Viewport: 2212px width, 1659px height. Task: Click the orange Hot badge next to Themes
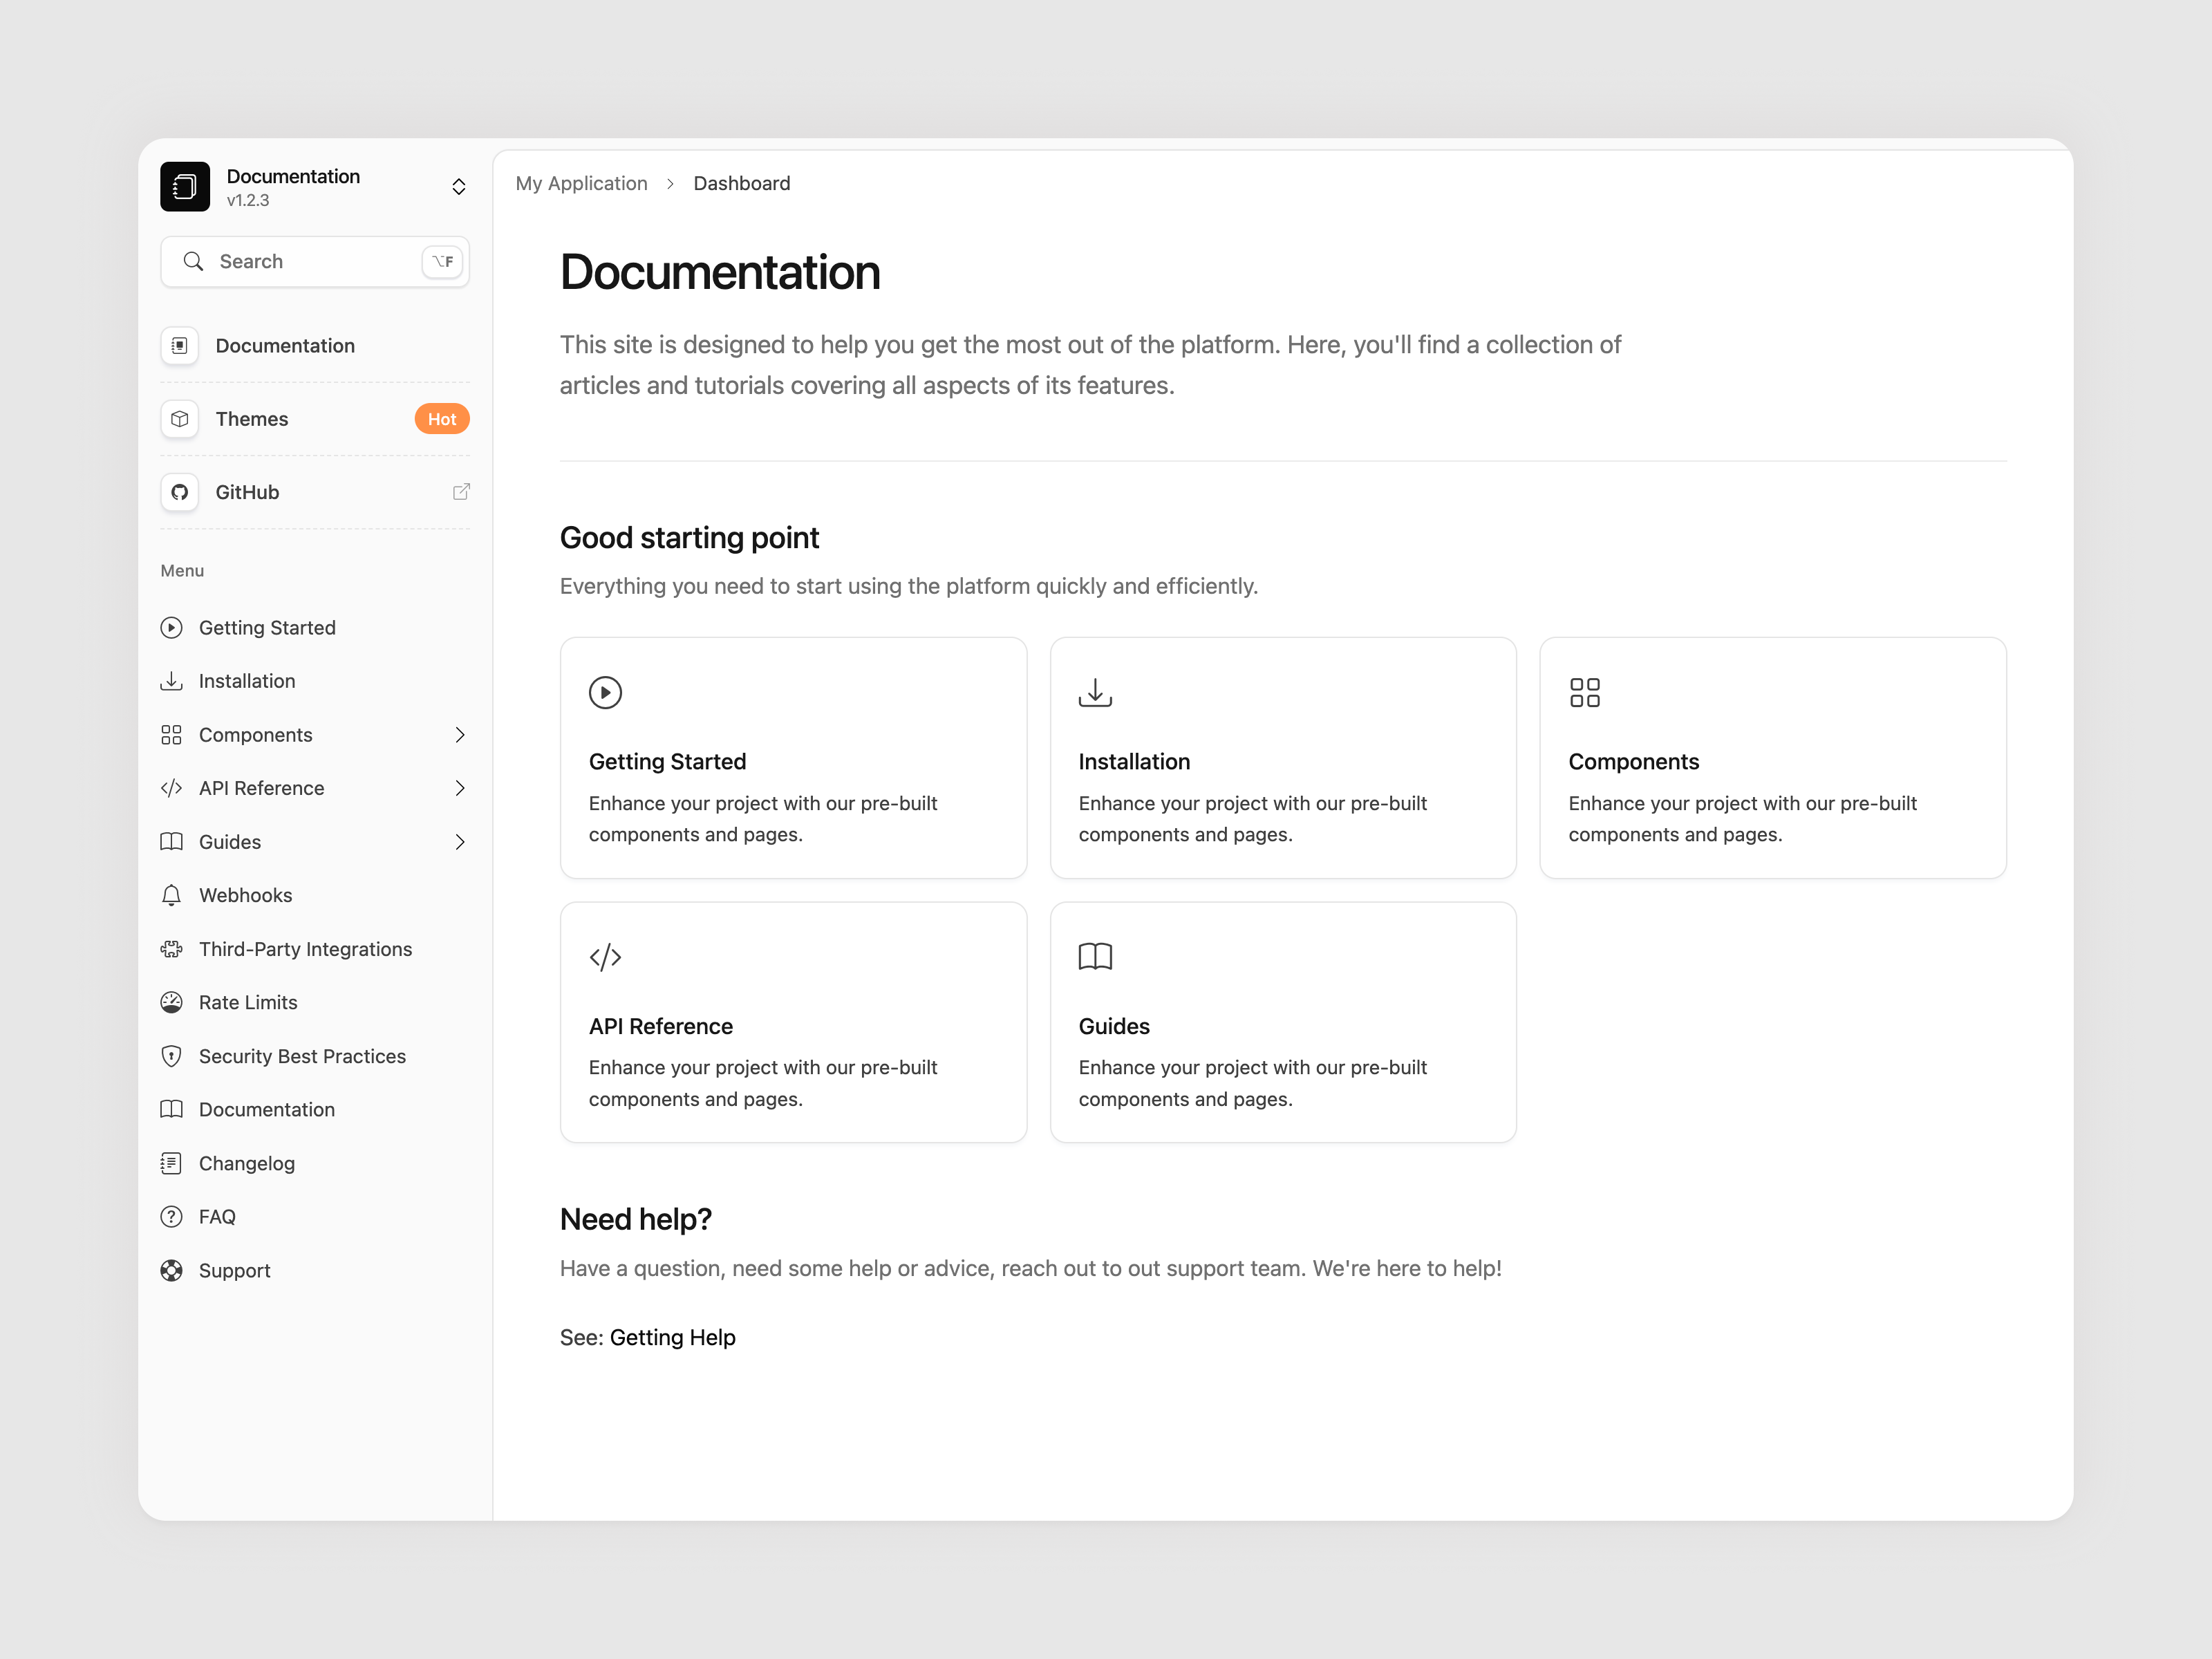[x=441, y=419]
